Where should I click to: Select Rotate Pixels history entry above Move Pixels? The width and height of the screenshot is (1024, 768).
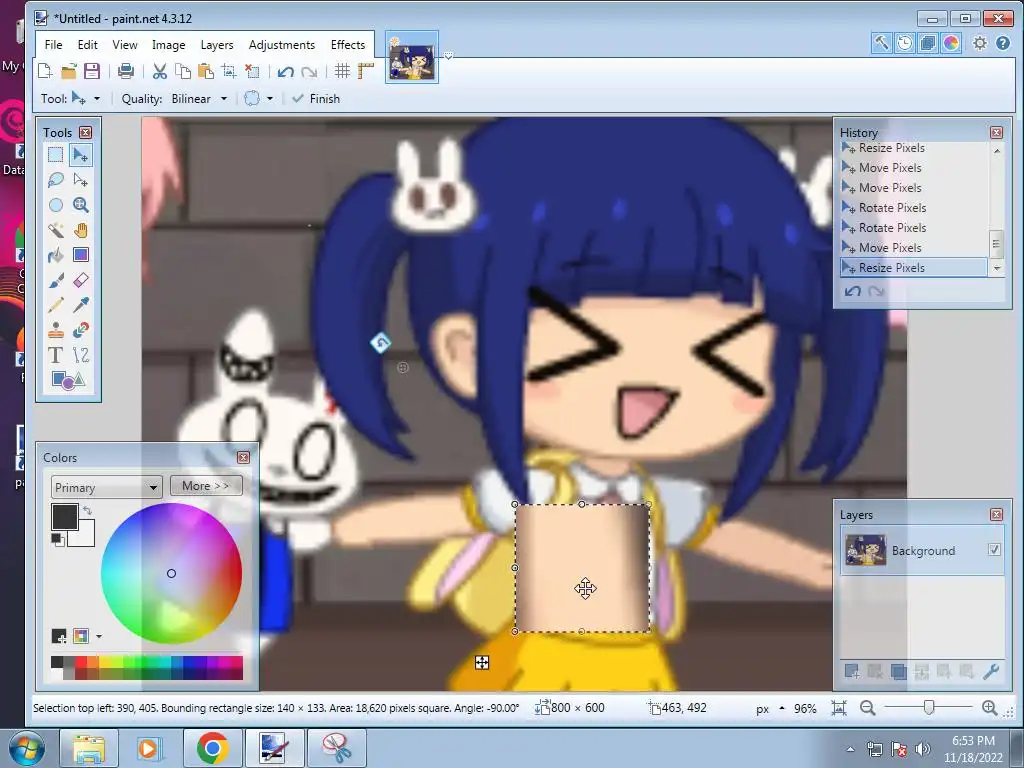[892, 227]
